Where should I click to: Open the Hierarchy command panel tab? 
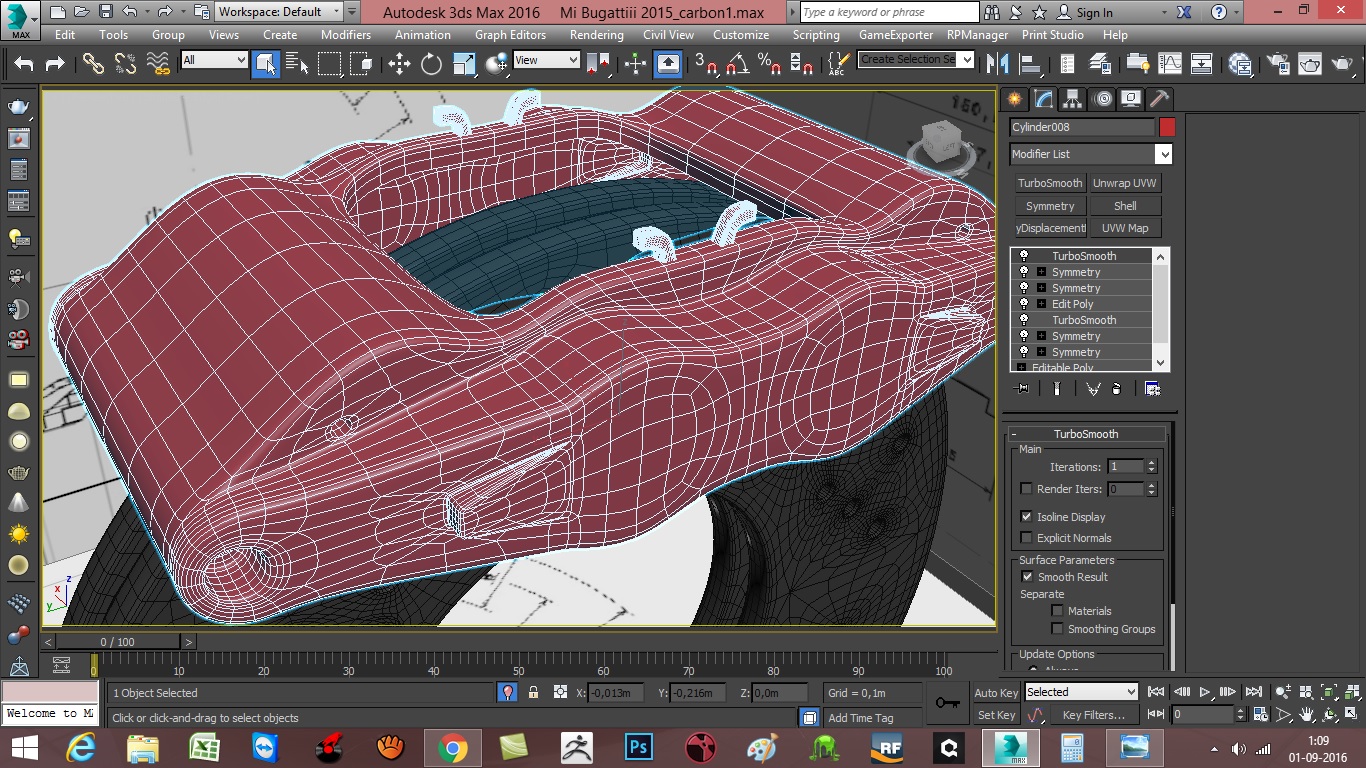click(x=1072, y=99)
